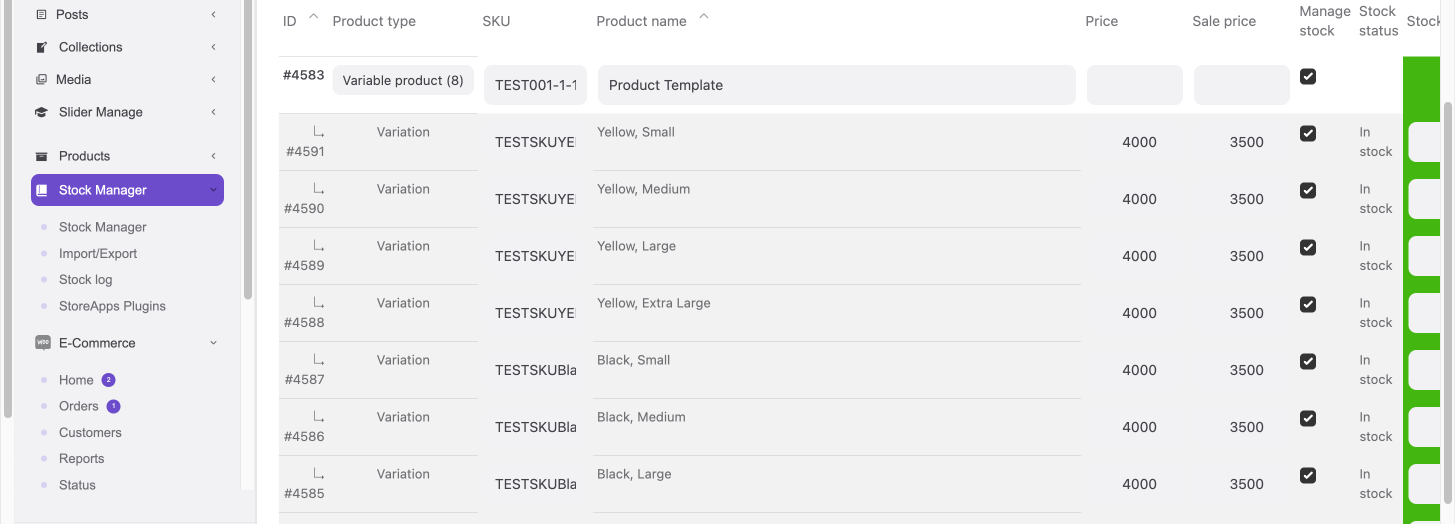Click the E-Commerce Woo icon
The width and height of the screenshot is (1455, 524).
point(43,343)
